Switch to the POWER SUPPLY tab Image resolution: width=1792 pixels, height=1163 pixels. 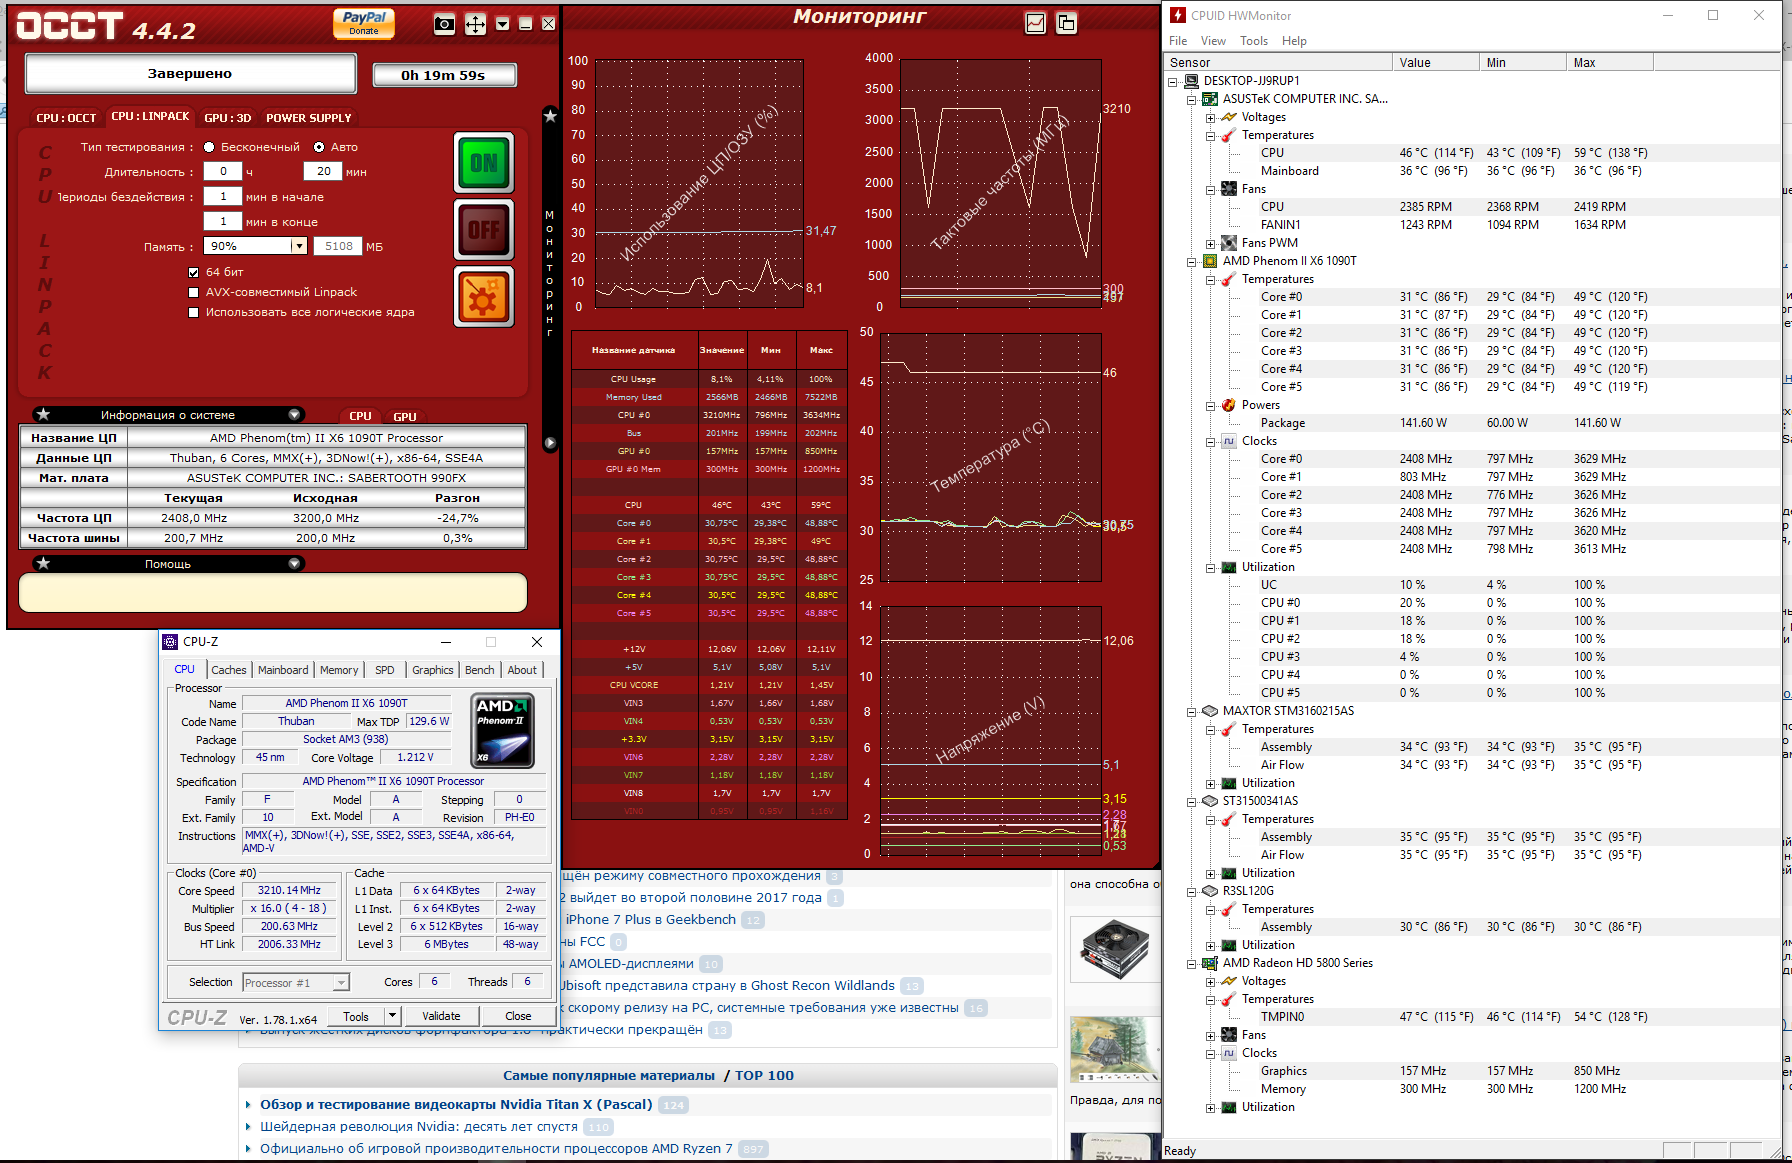(x=309, y=118)
